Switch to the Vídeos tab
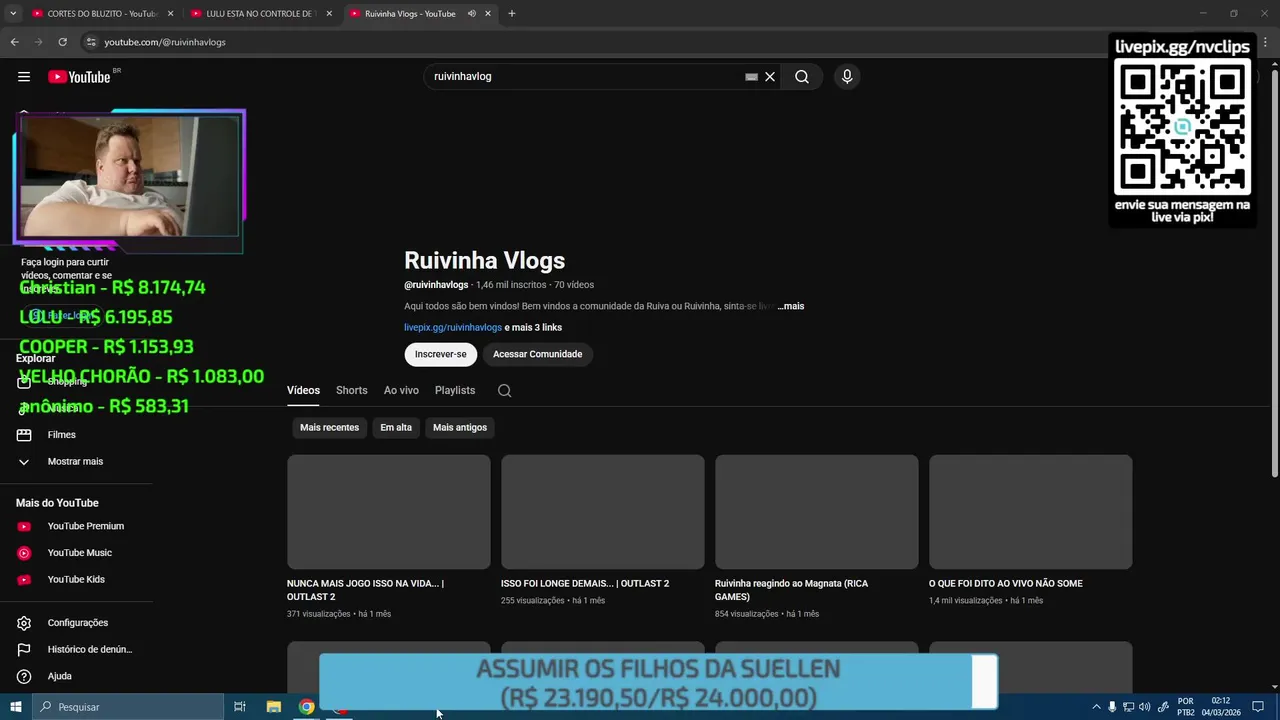The width and height of the screenshot is (1280, 720). coord(303,391)
